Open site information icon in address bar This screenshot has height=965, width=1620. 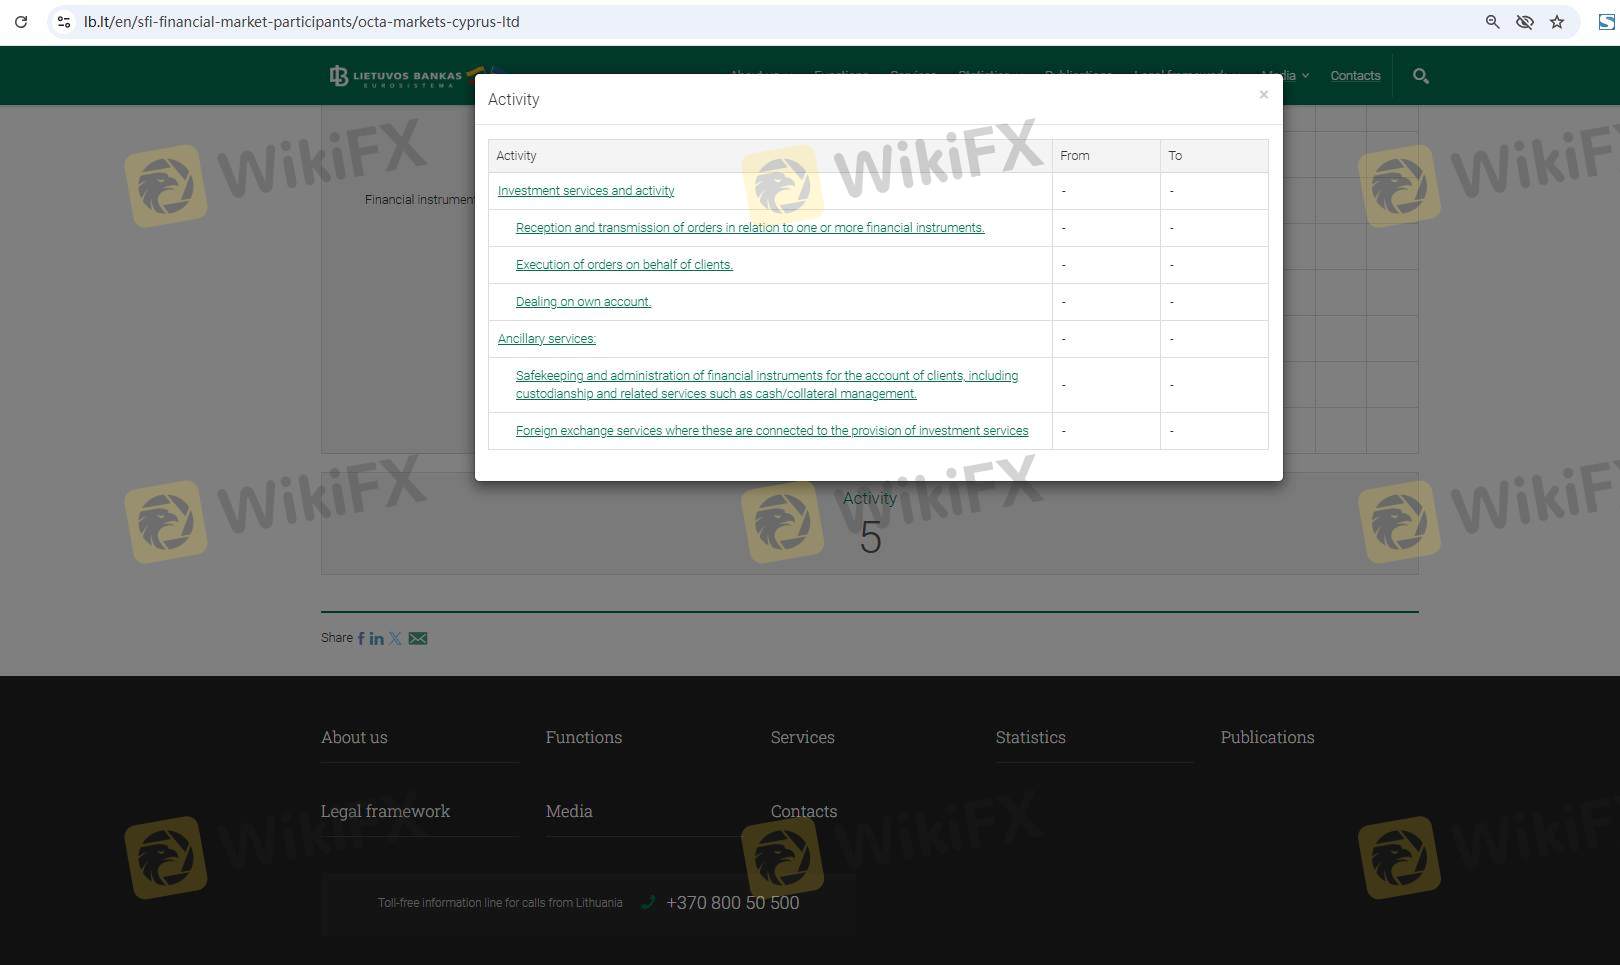64,22
